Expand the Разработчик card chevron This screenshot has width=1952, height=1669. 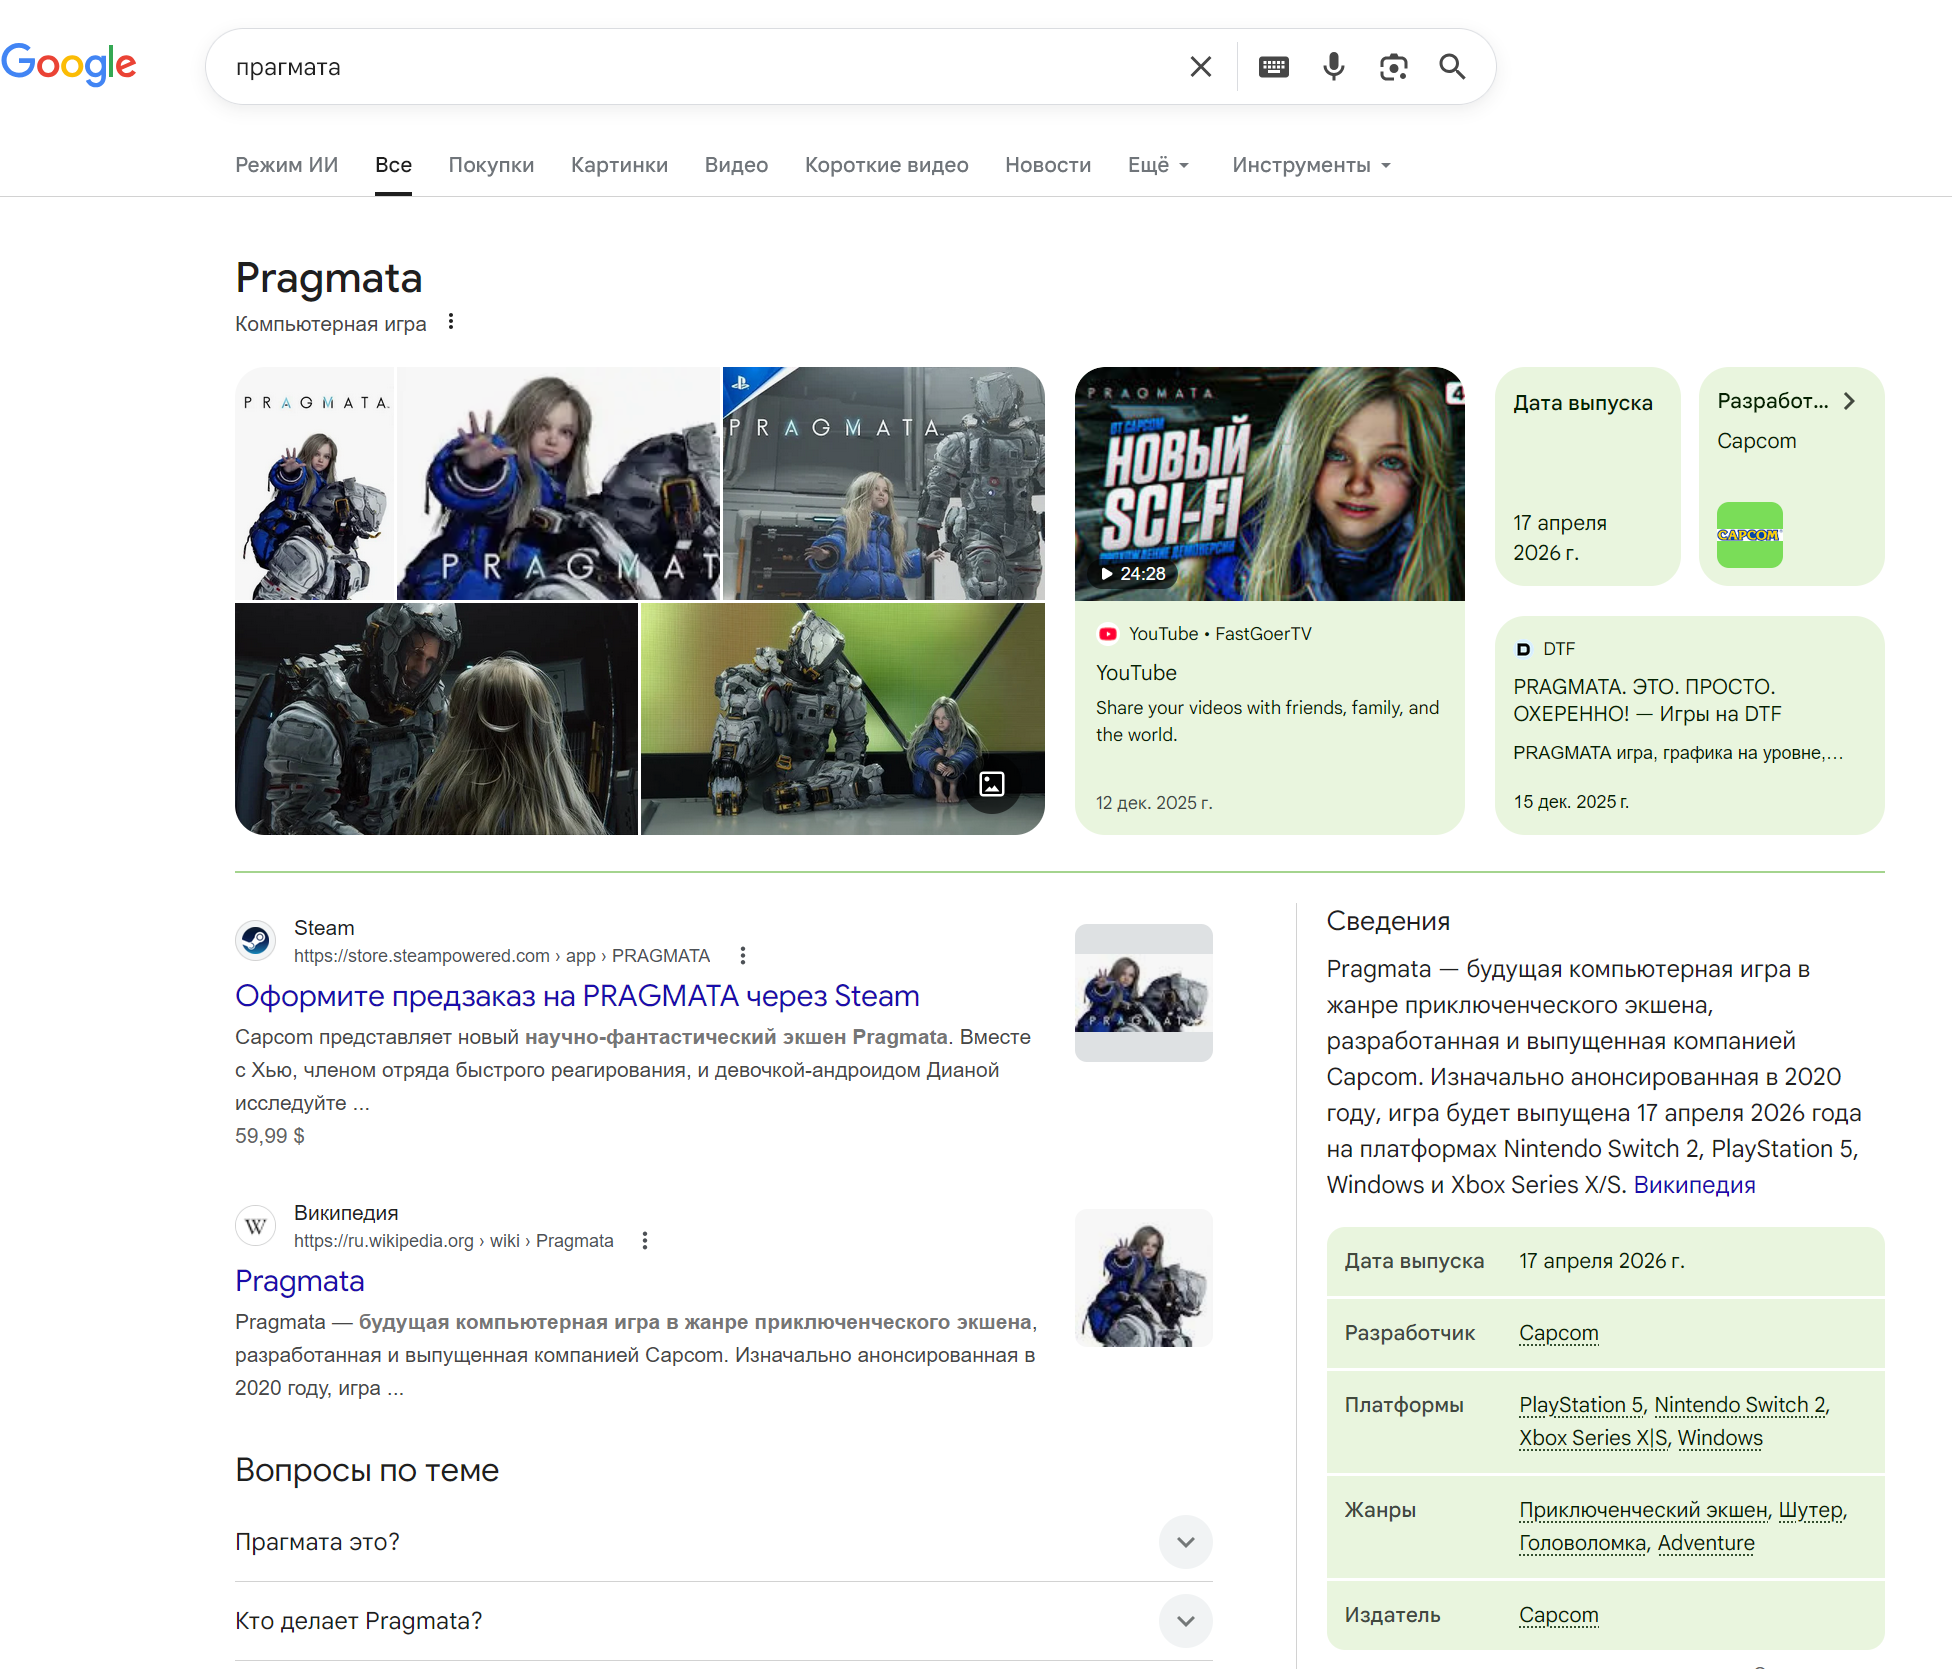point(1849,401)
